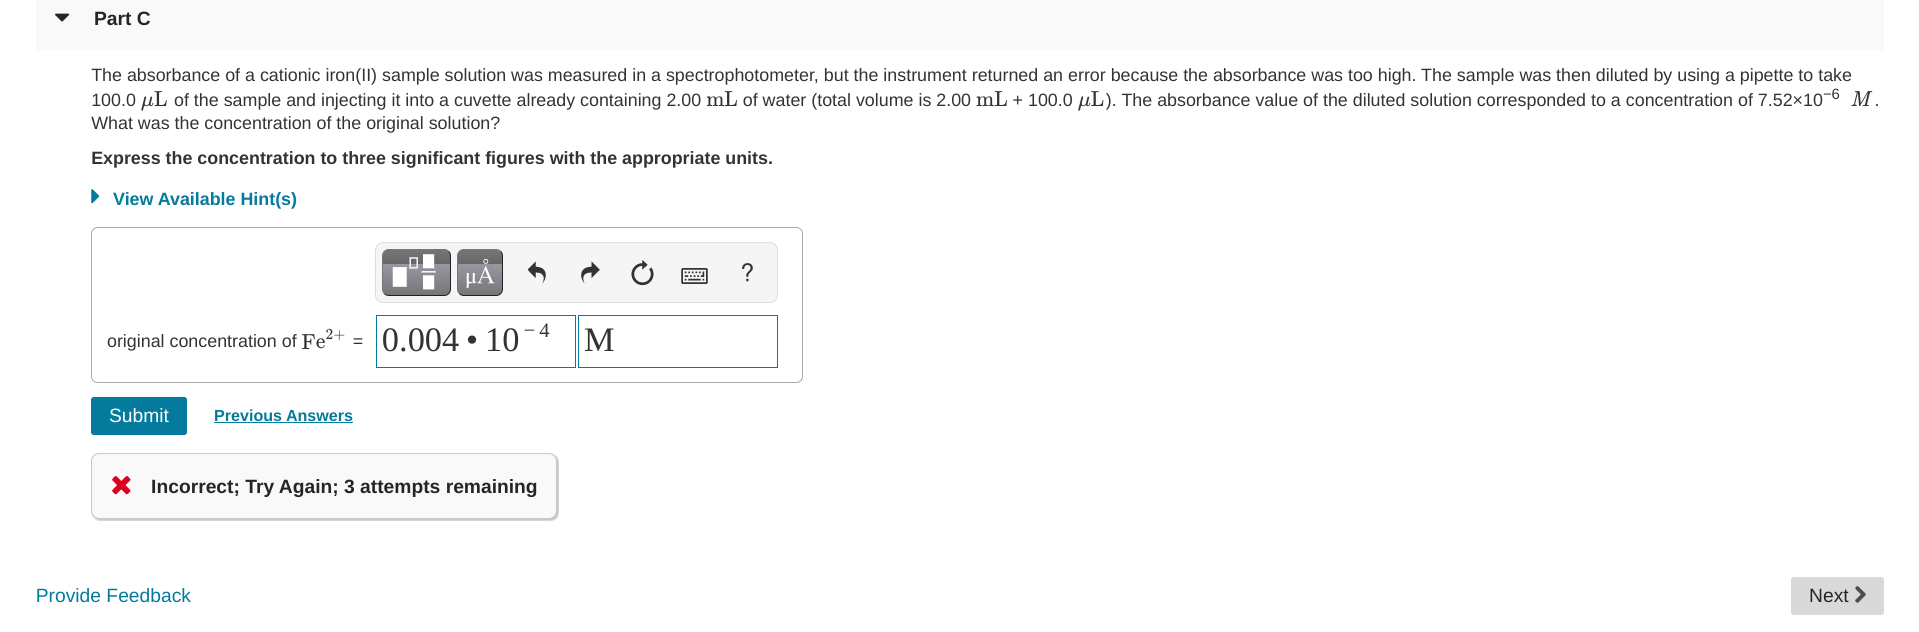Redo the change using the redo arrow
The height and width of the screenshot is (632, 1919).
click(589, 272)
